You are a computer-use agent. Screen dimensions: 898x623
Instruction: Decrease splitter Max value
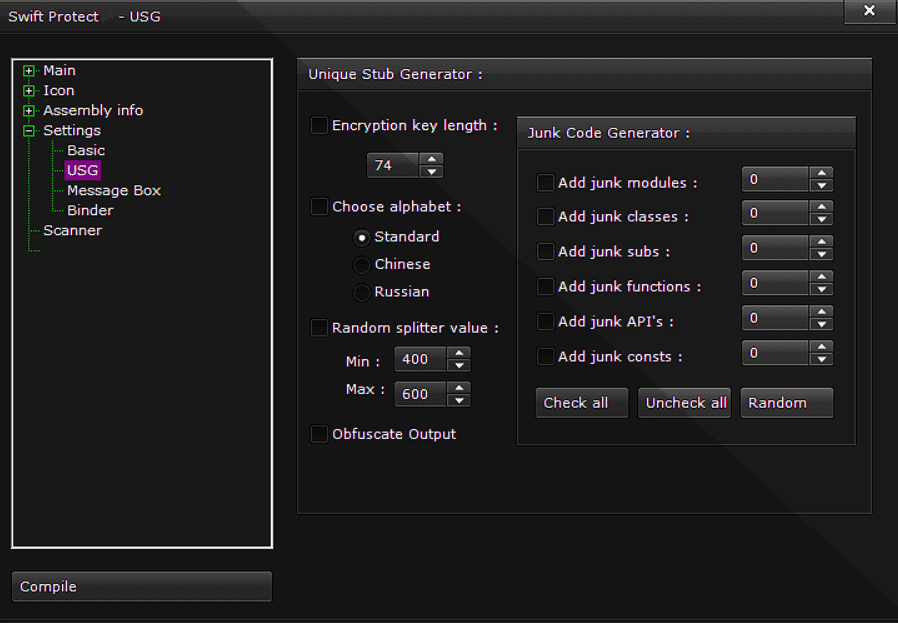click(459, 401)
